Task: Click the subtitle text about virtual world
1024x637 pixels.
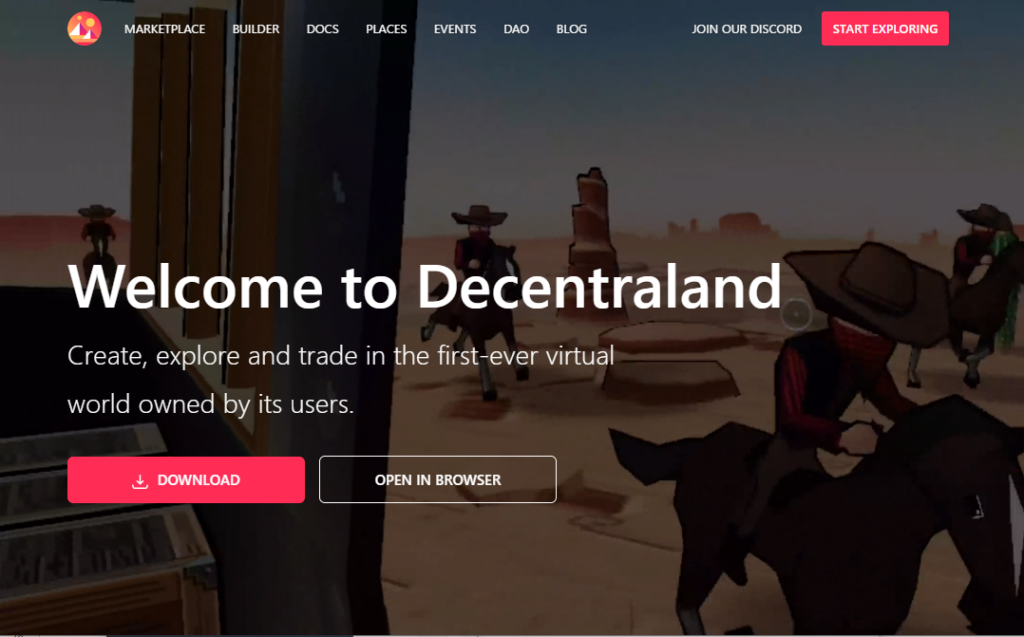Action: [x=341, y=380]
